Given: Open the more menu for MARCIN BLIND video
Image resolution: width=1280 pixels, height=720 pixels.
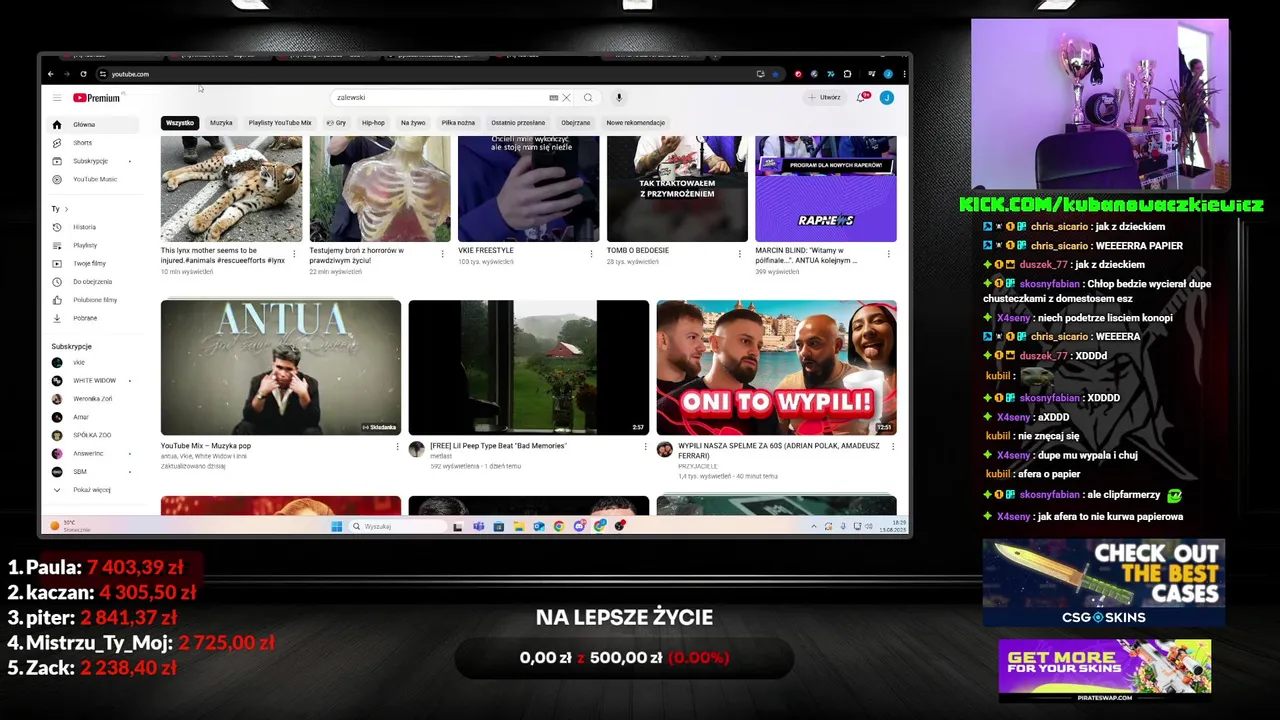Looking at the screenshot, I should [x=888, y=254].
